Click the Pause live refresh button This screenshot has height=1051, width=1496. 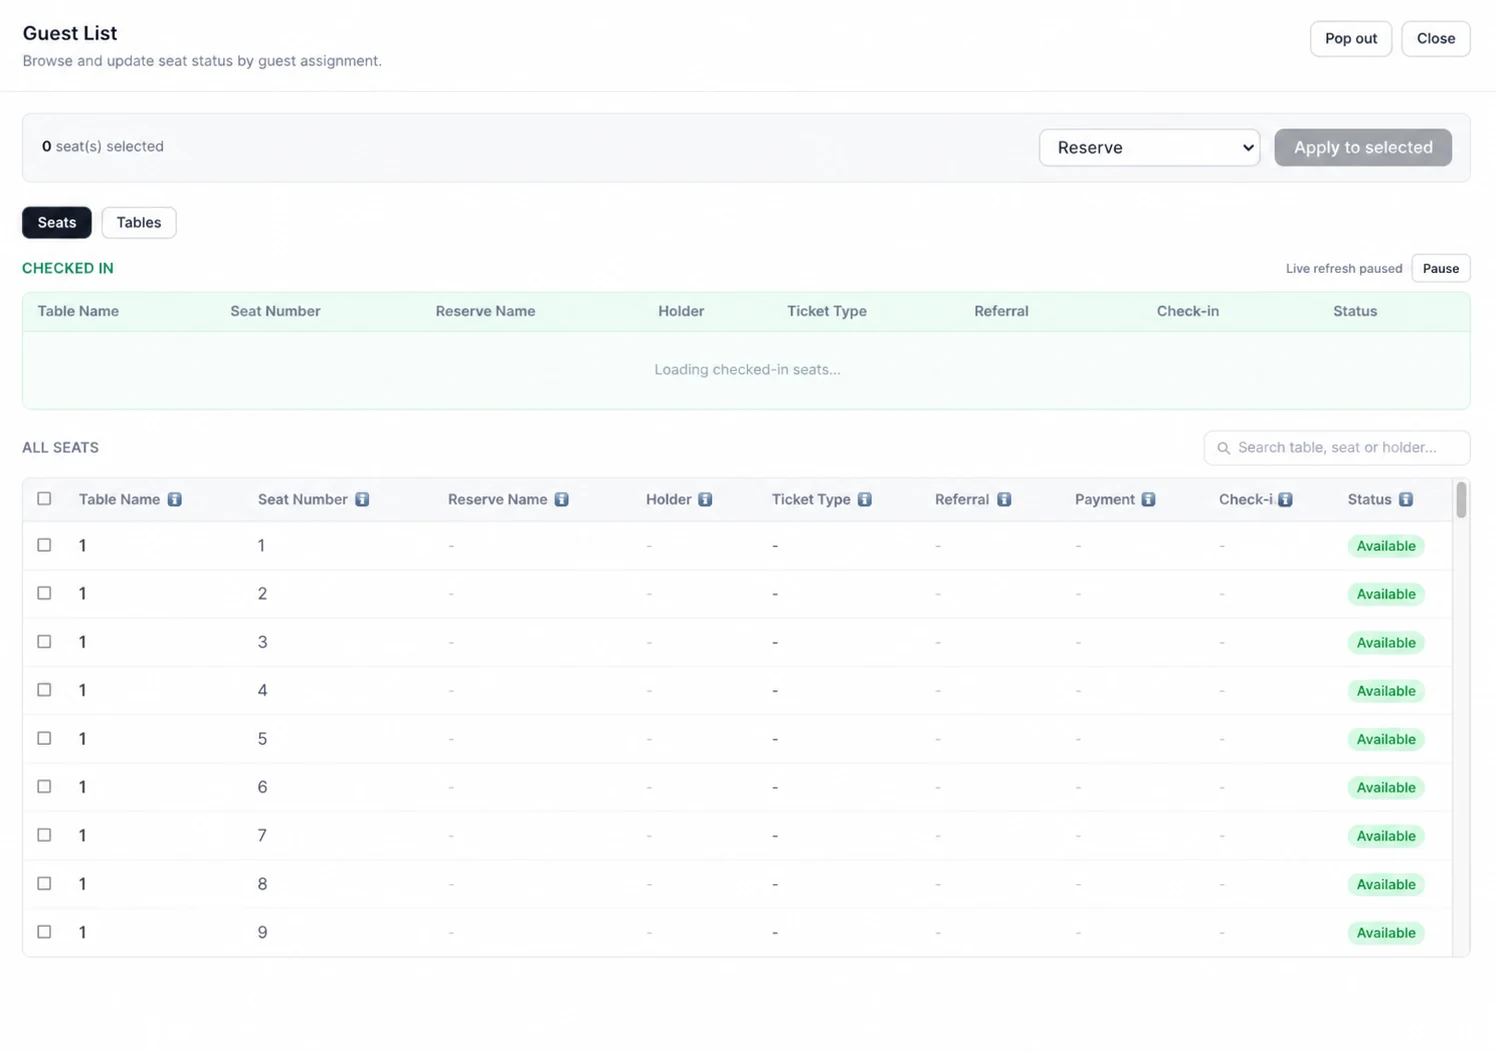(x=1441, y=268)
